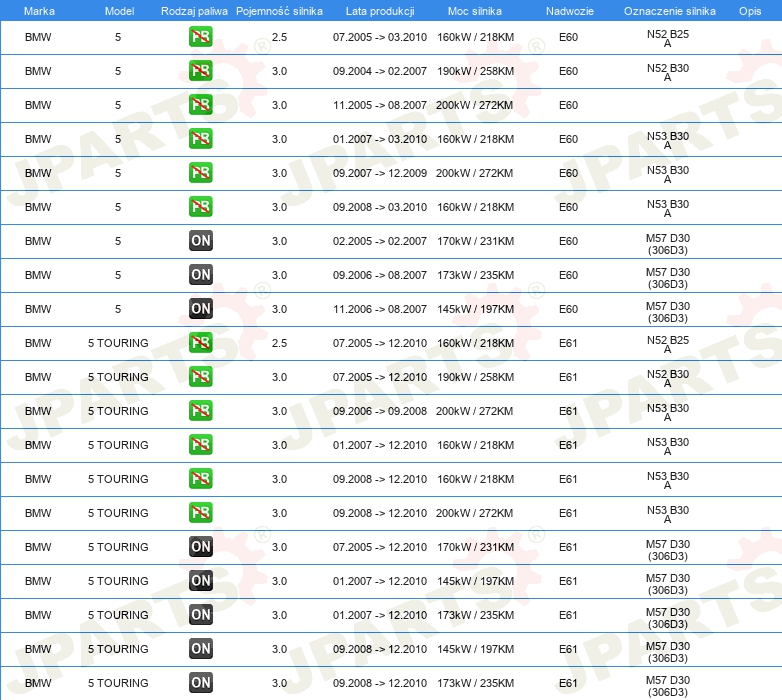Click 190kW / 258KM in E60 row
Viewport: 782px width, 700px height.
tap(475, 71)
